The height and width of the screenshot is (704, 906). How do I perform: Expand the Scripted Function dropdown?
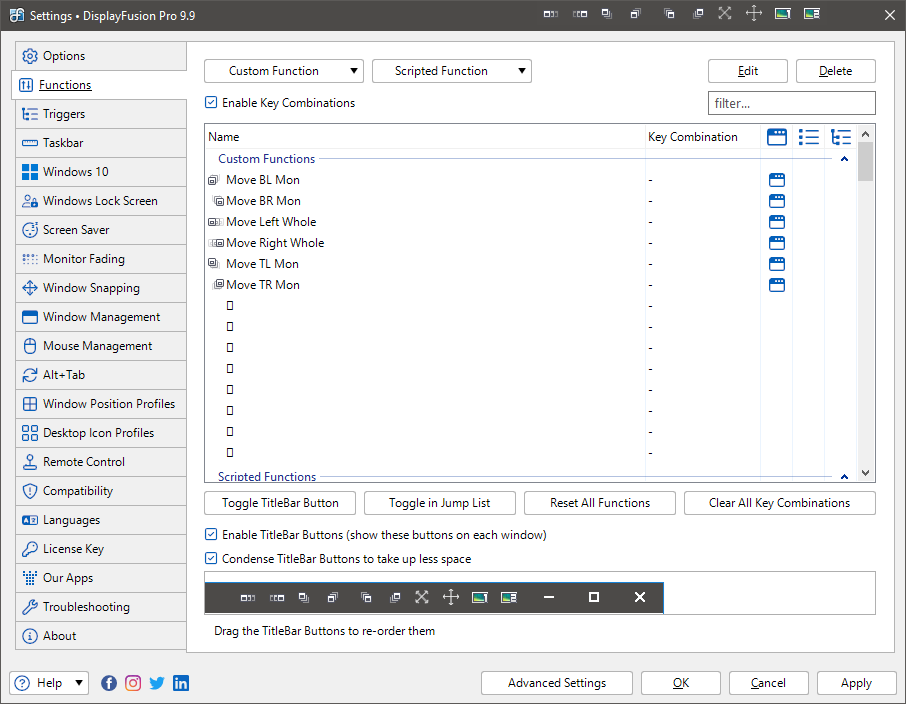tap(451, 71)
